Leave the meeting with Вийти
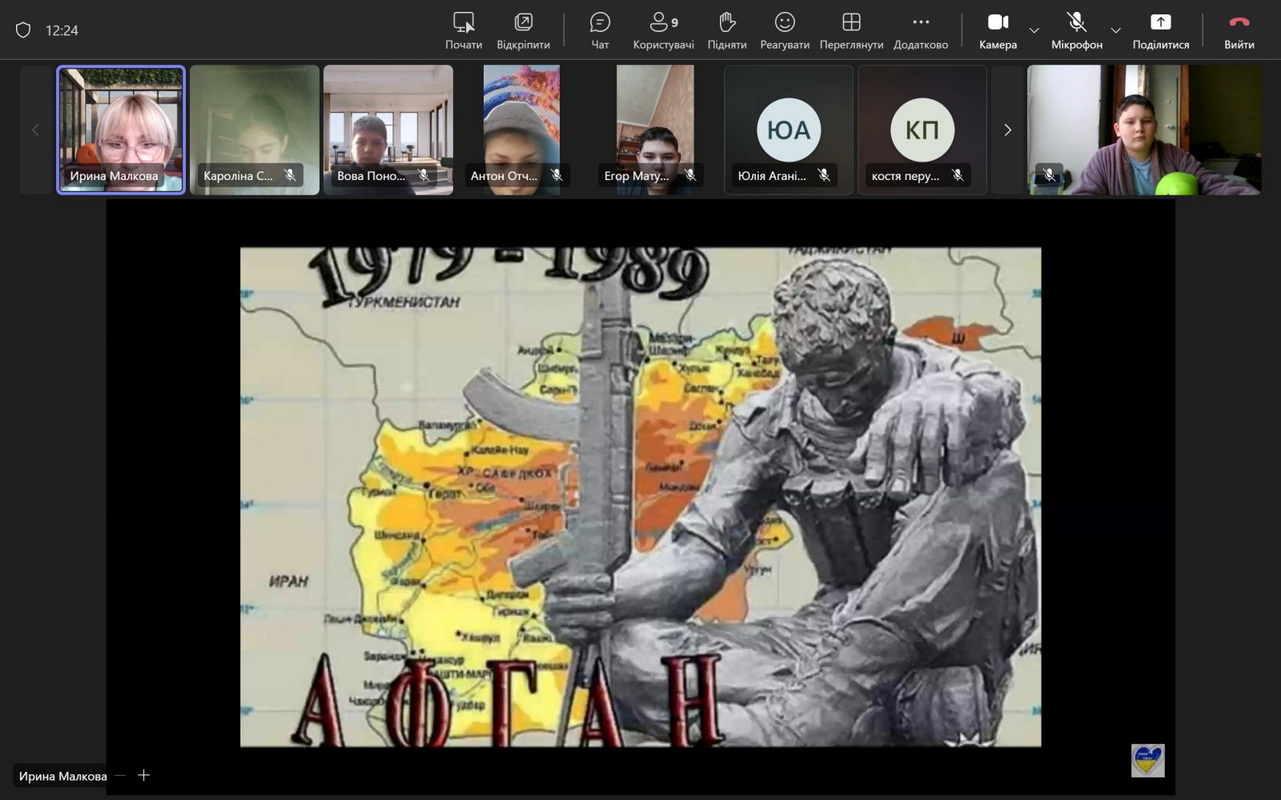This screenshot has width=1281, height=800. pos(1239,30)
